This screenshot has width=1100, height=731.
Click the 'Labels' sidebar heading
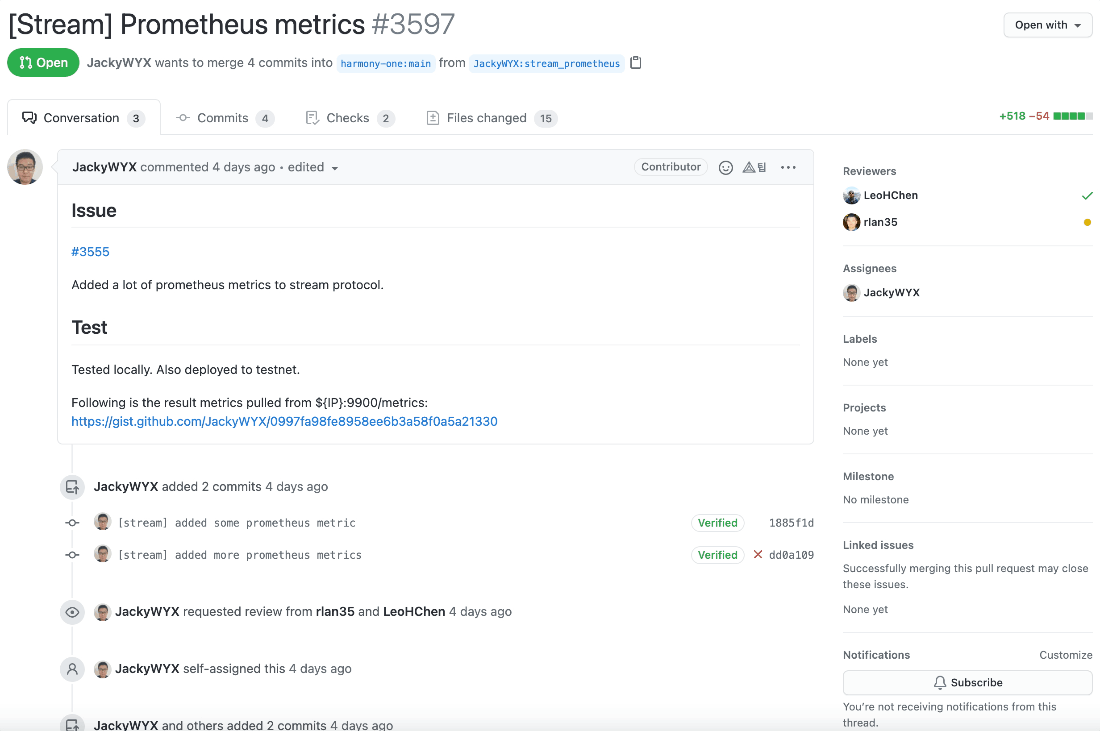[x=860, y=339]
